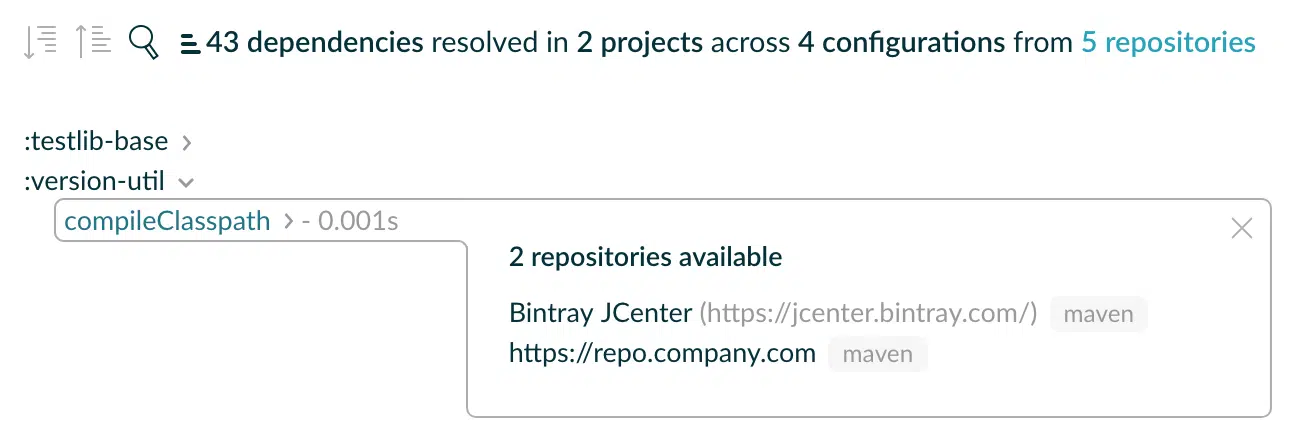Expand the :testlib-base chevron
Image resolution: width=1298 pixels, height=440 pixels.
click(186, 143)
